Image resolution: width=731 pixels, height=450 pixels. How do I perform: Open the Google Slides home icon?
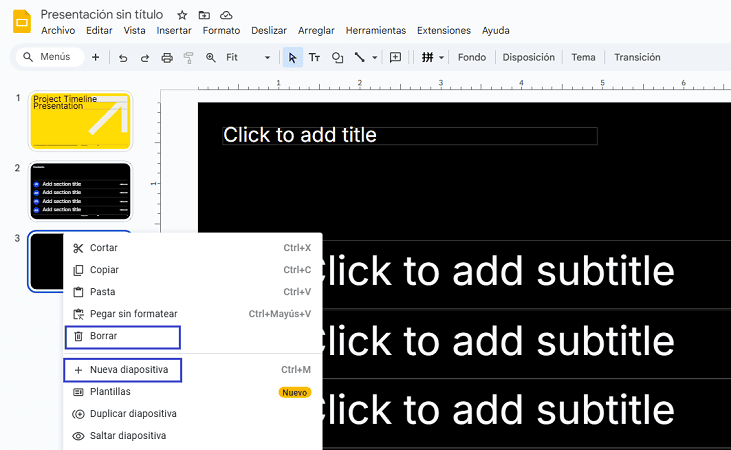(21, 22)
